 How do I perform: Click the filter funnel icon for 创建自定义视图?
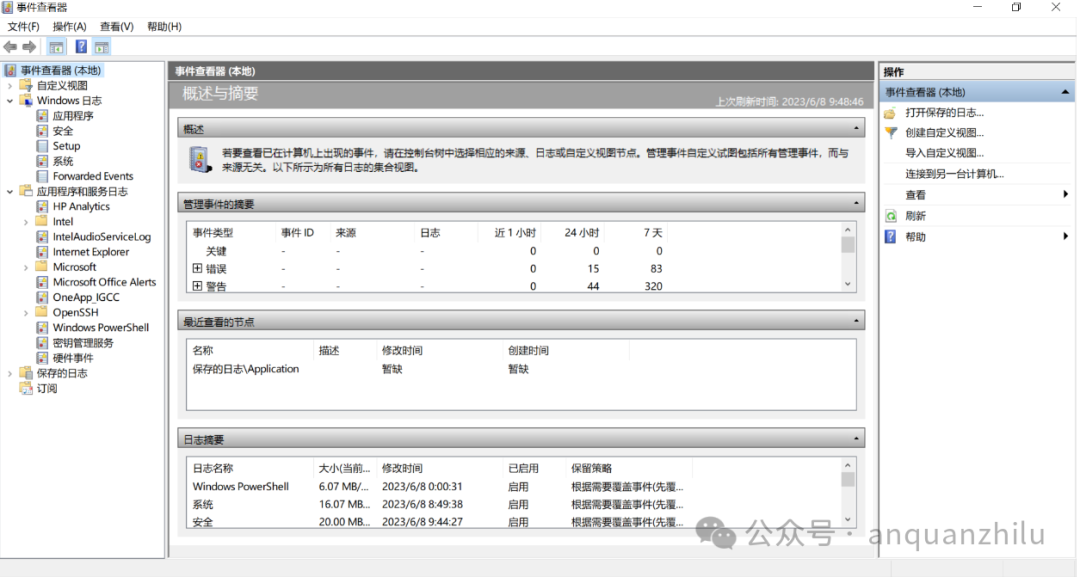[890, 133]
